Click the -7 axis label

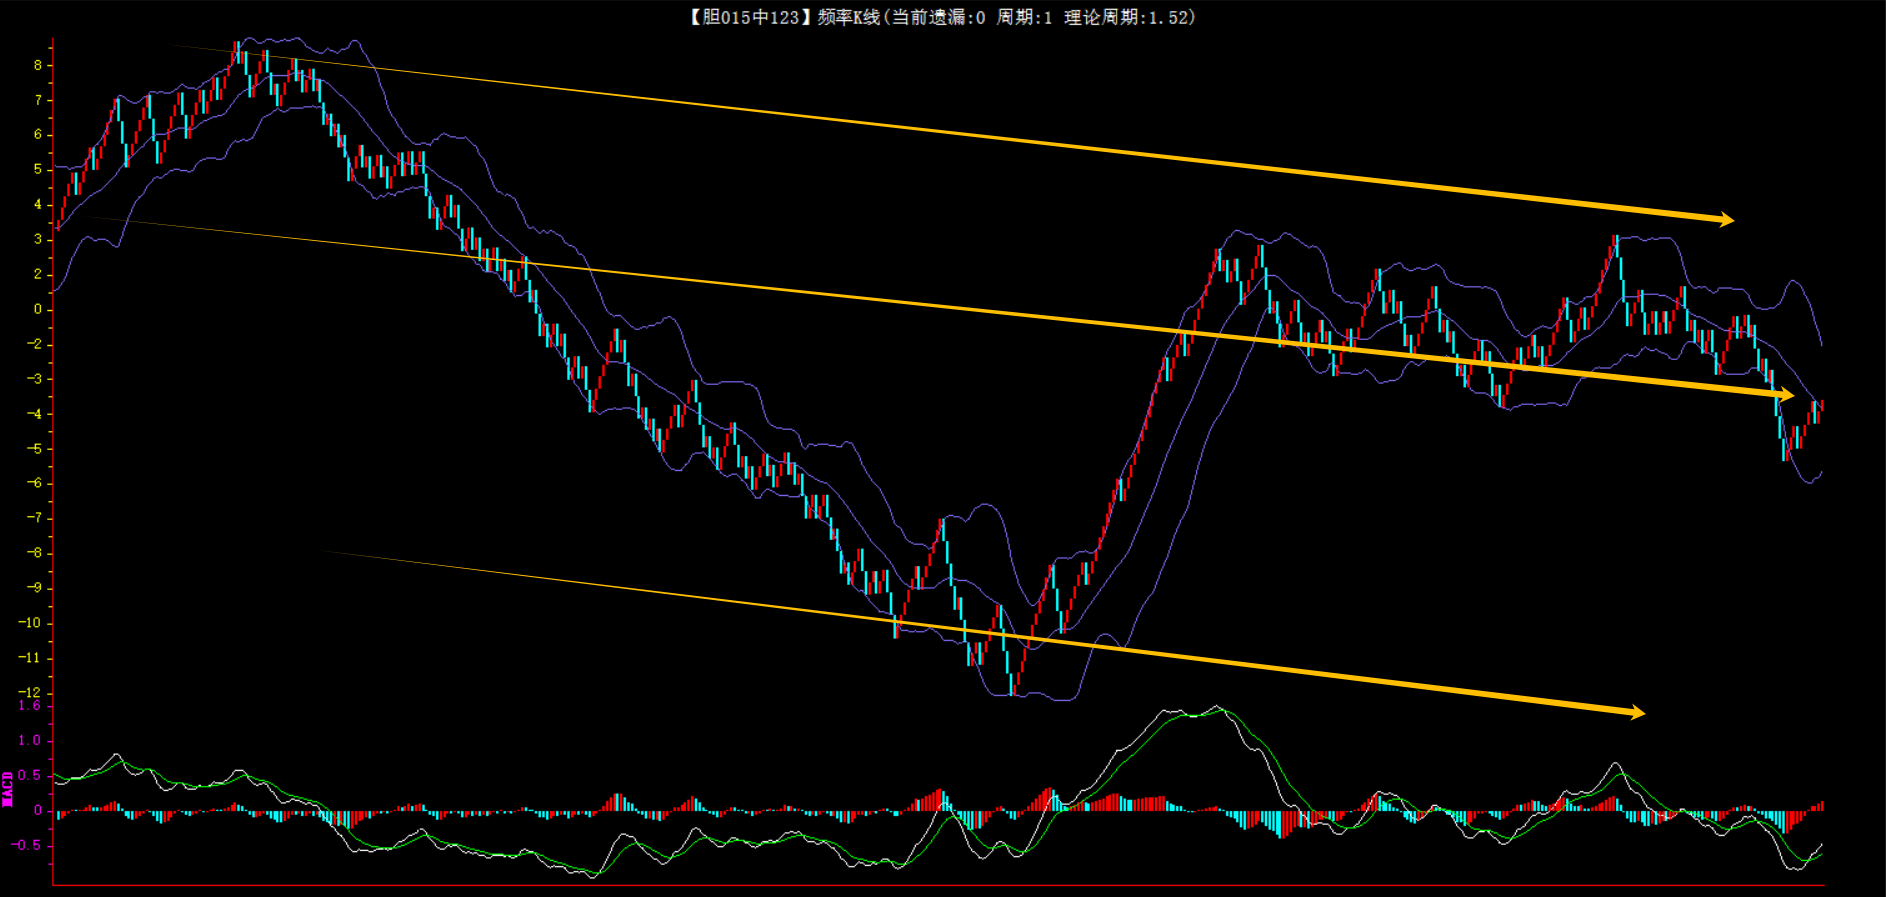[35, 518]
